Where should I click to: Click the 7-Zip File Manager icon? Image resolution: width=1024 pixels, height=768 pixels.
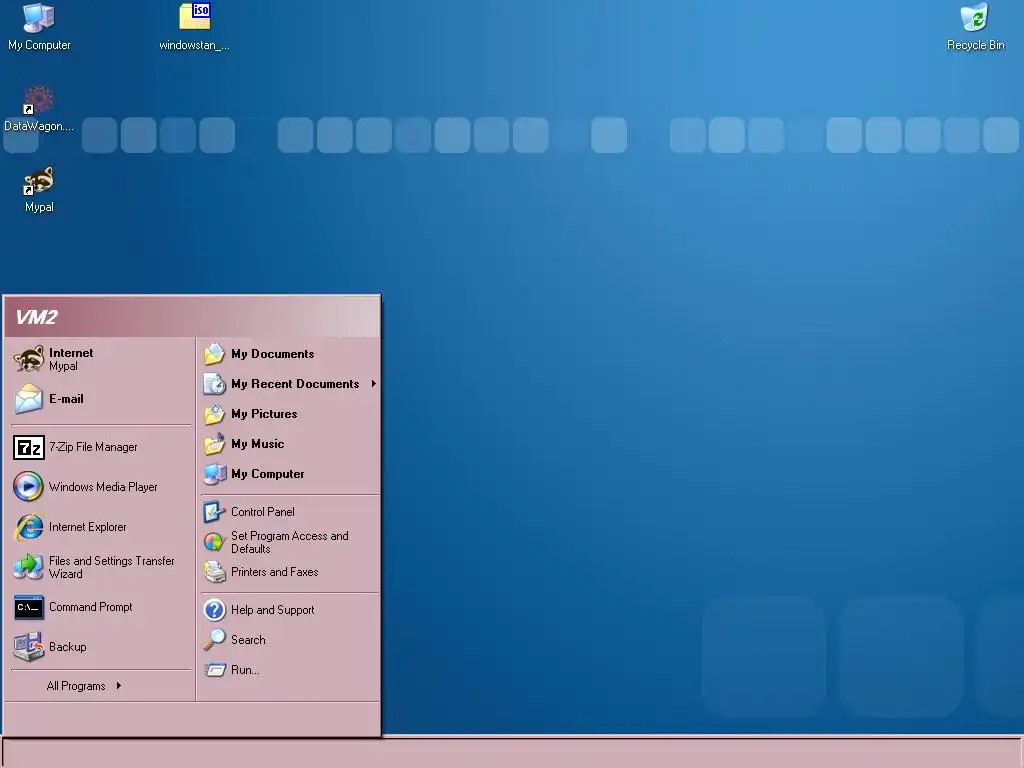pos(29,447)
